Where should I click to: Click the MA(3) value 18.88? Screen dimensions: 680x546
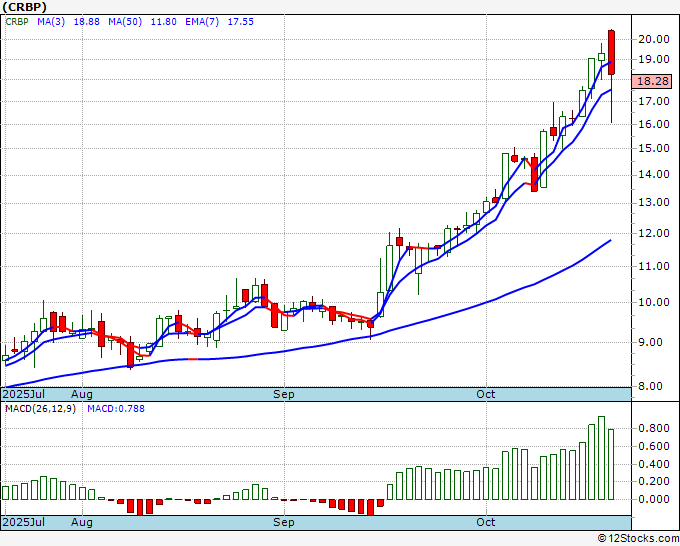click(x=87, y=22)
